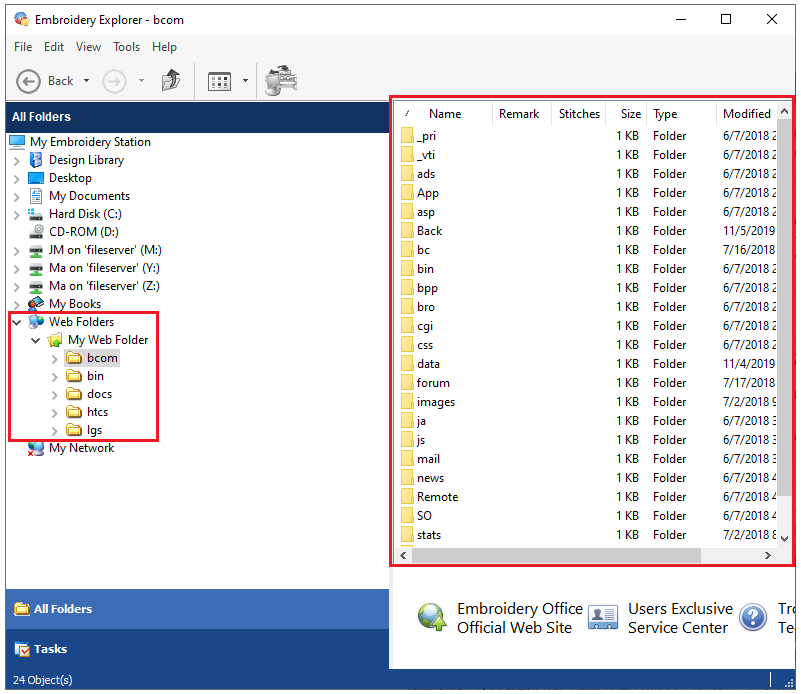The width and height of the screenshot is (801, 694).
Task: Sort list by Size column header
Action: click(626, 114)
